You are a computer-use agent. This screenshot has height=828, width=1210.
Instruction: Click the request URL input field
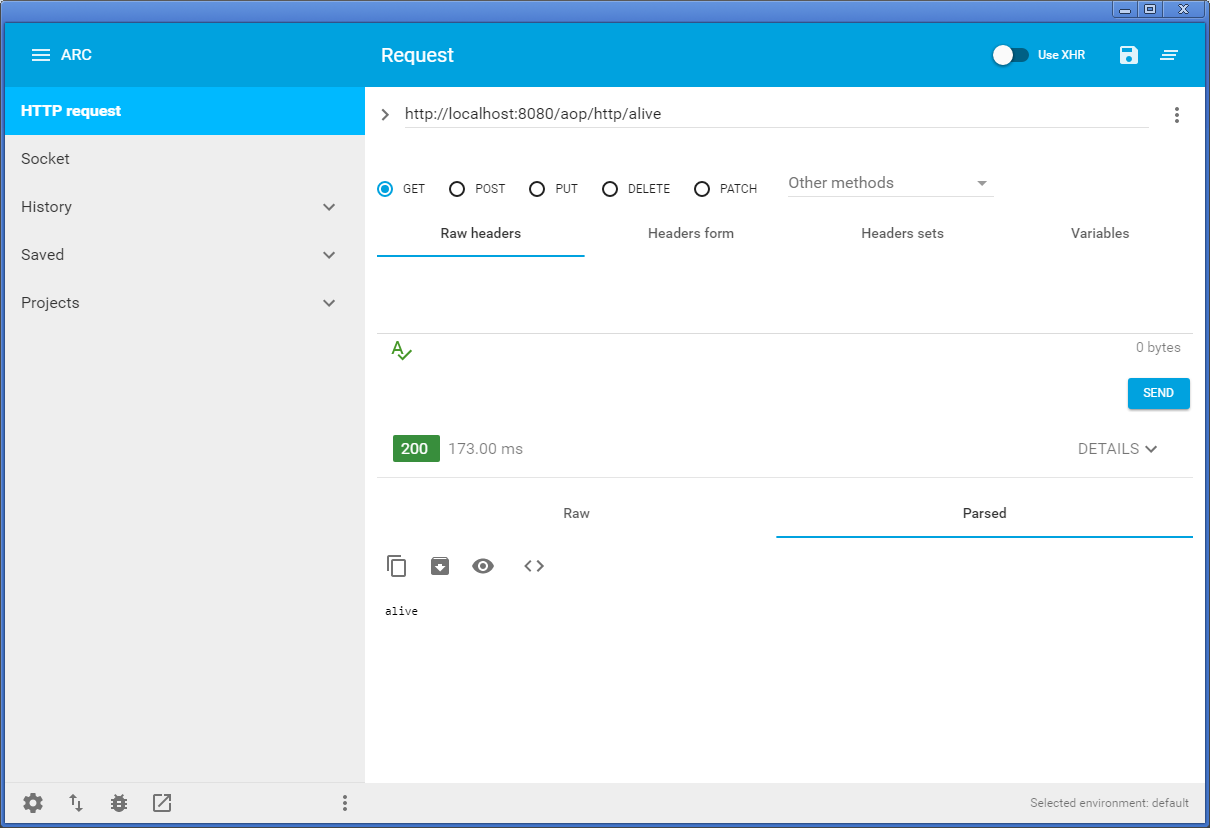(775, 114)
